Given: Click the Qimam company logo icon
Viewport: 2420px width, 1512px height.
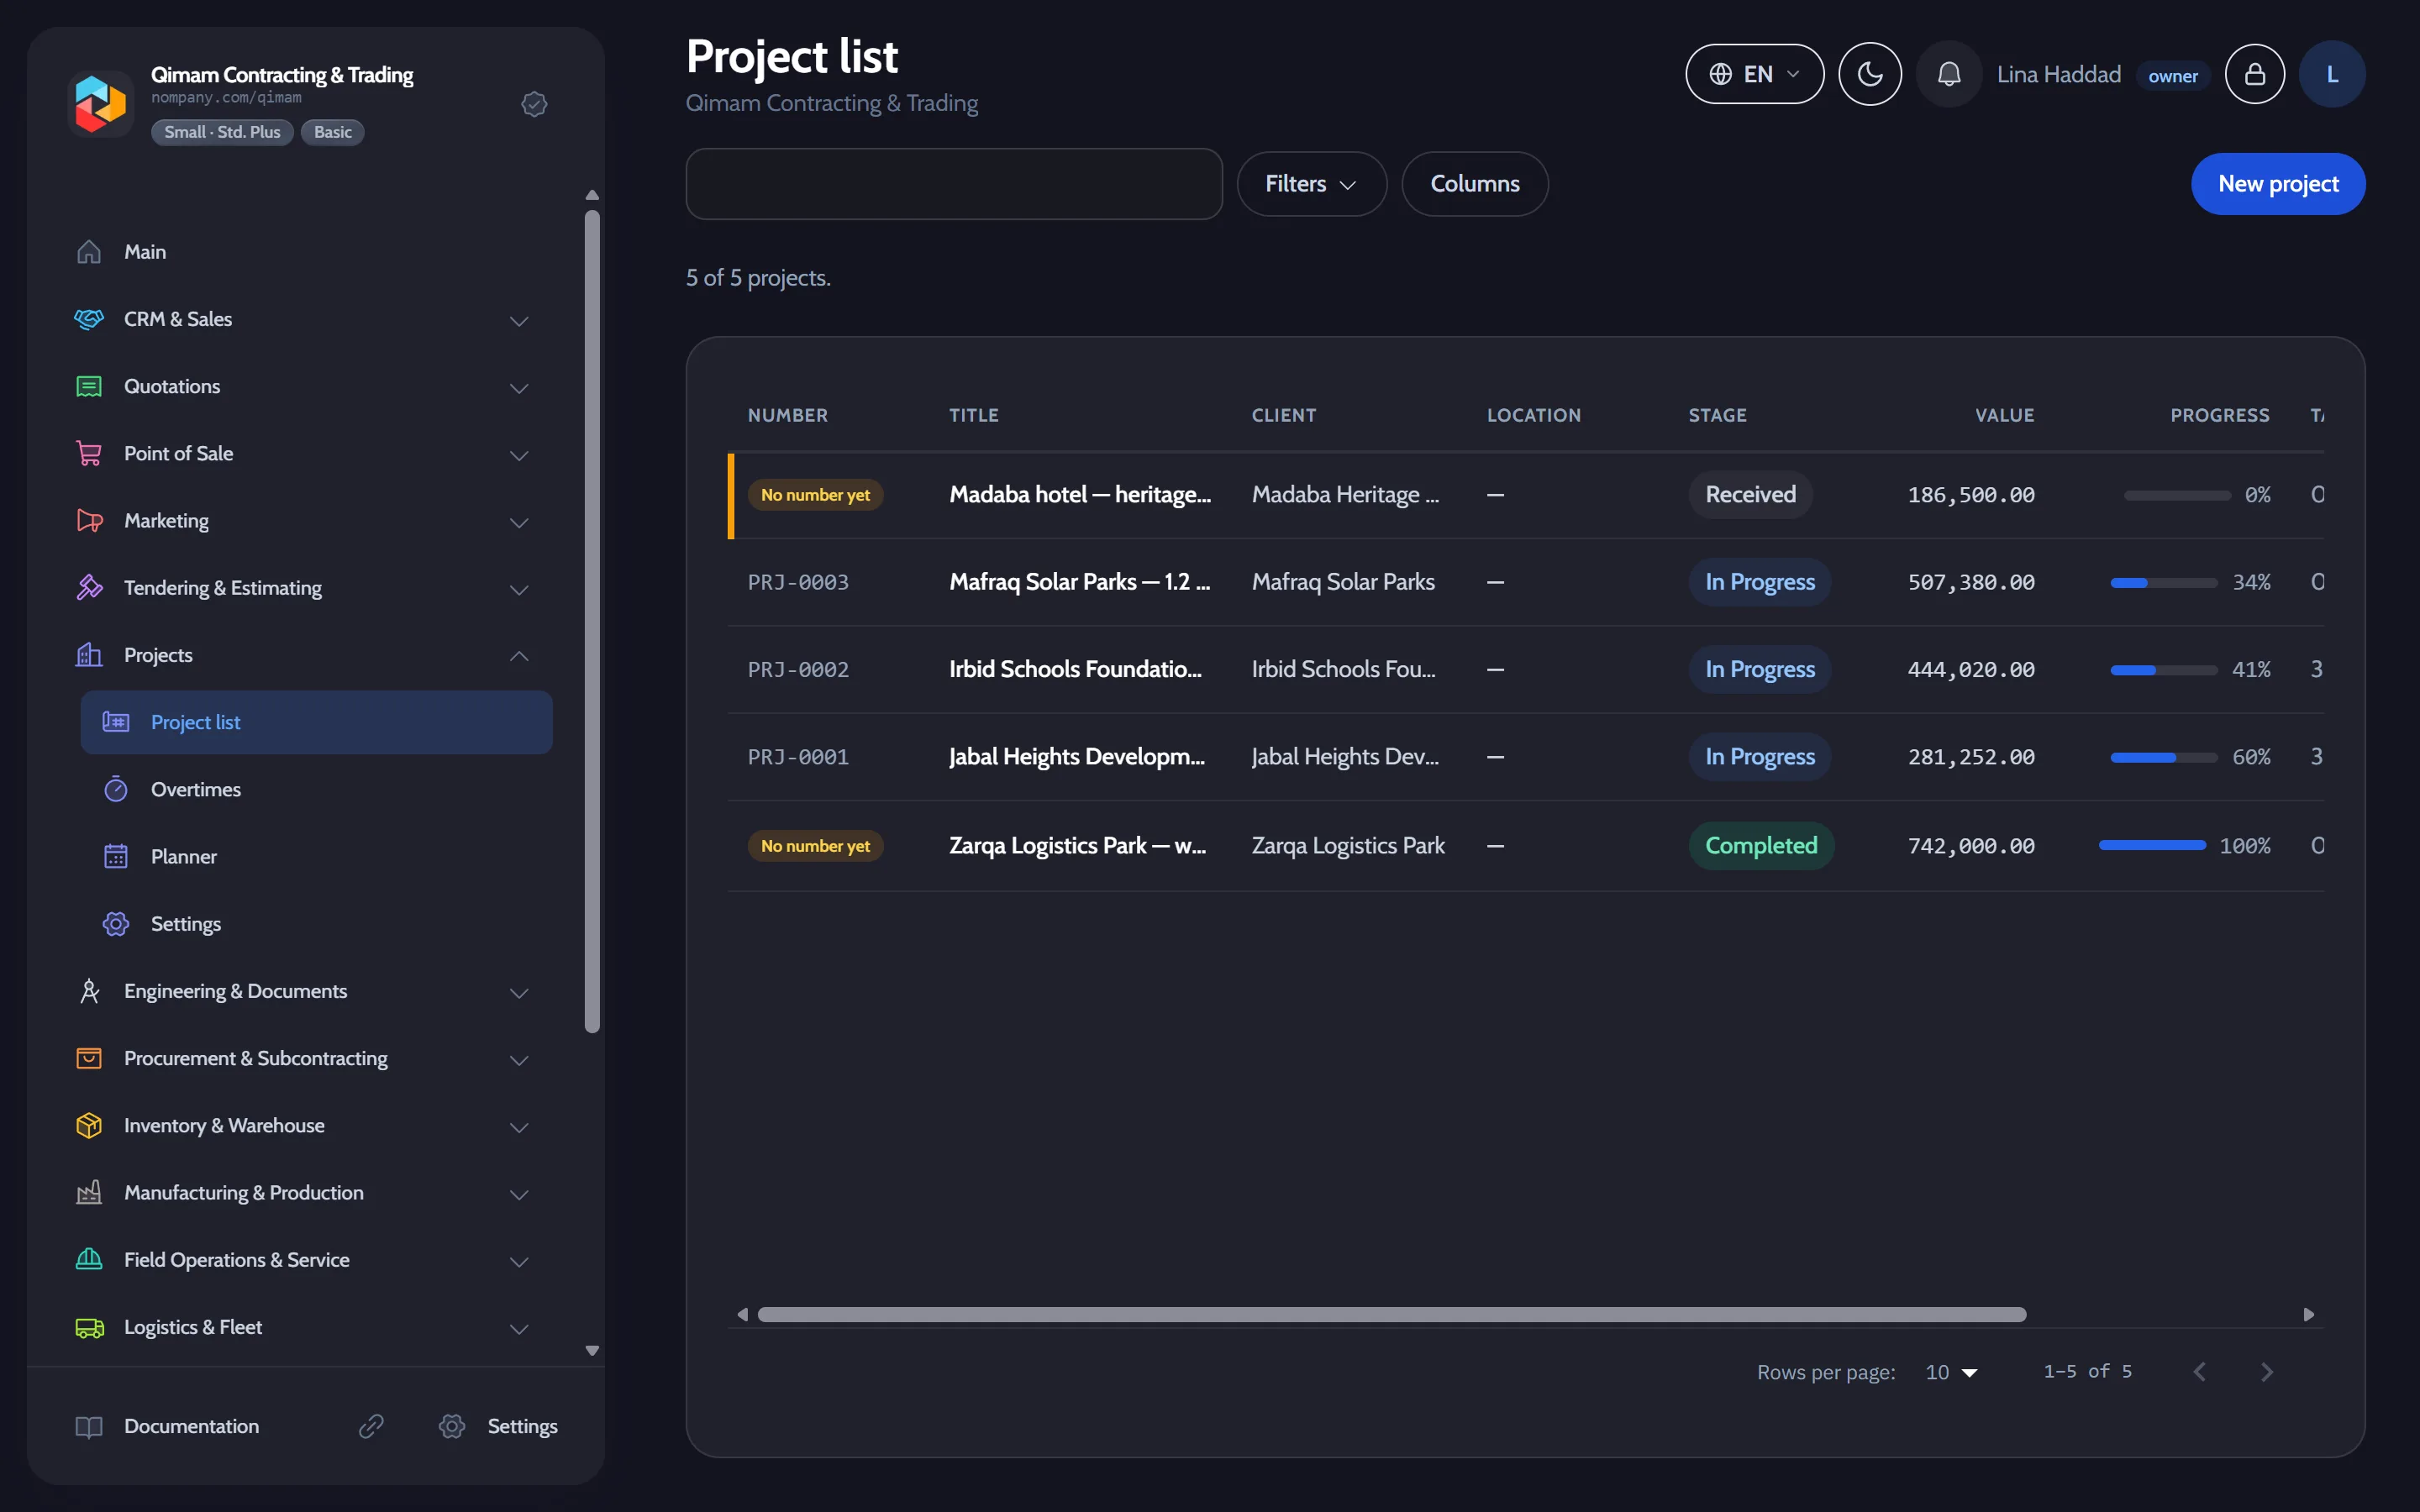Looking at the screenshot, I should (100, 103).
